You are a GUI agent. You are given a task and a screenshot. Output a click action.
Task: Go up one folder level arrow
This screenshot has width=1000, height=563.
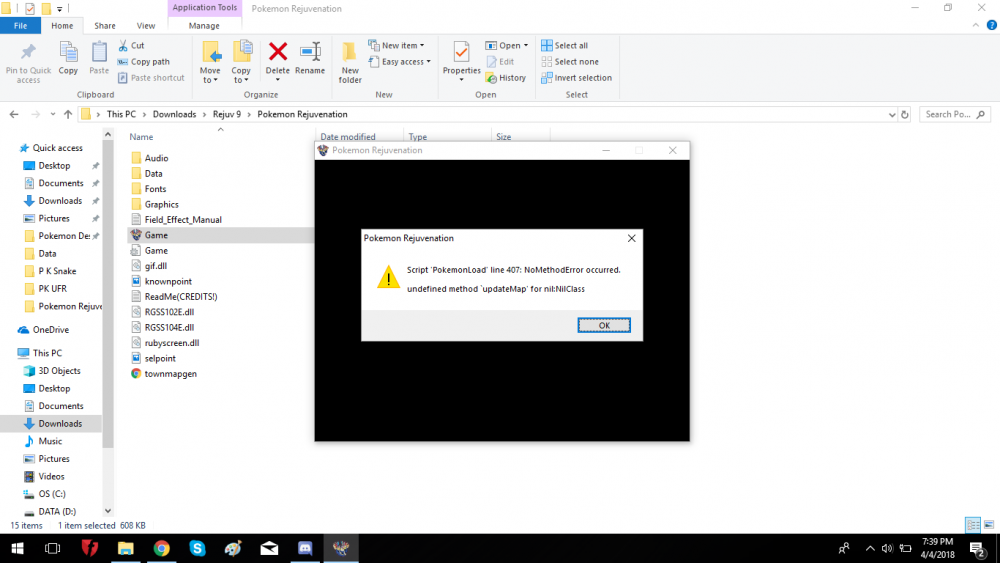68,114
